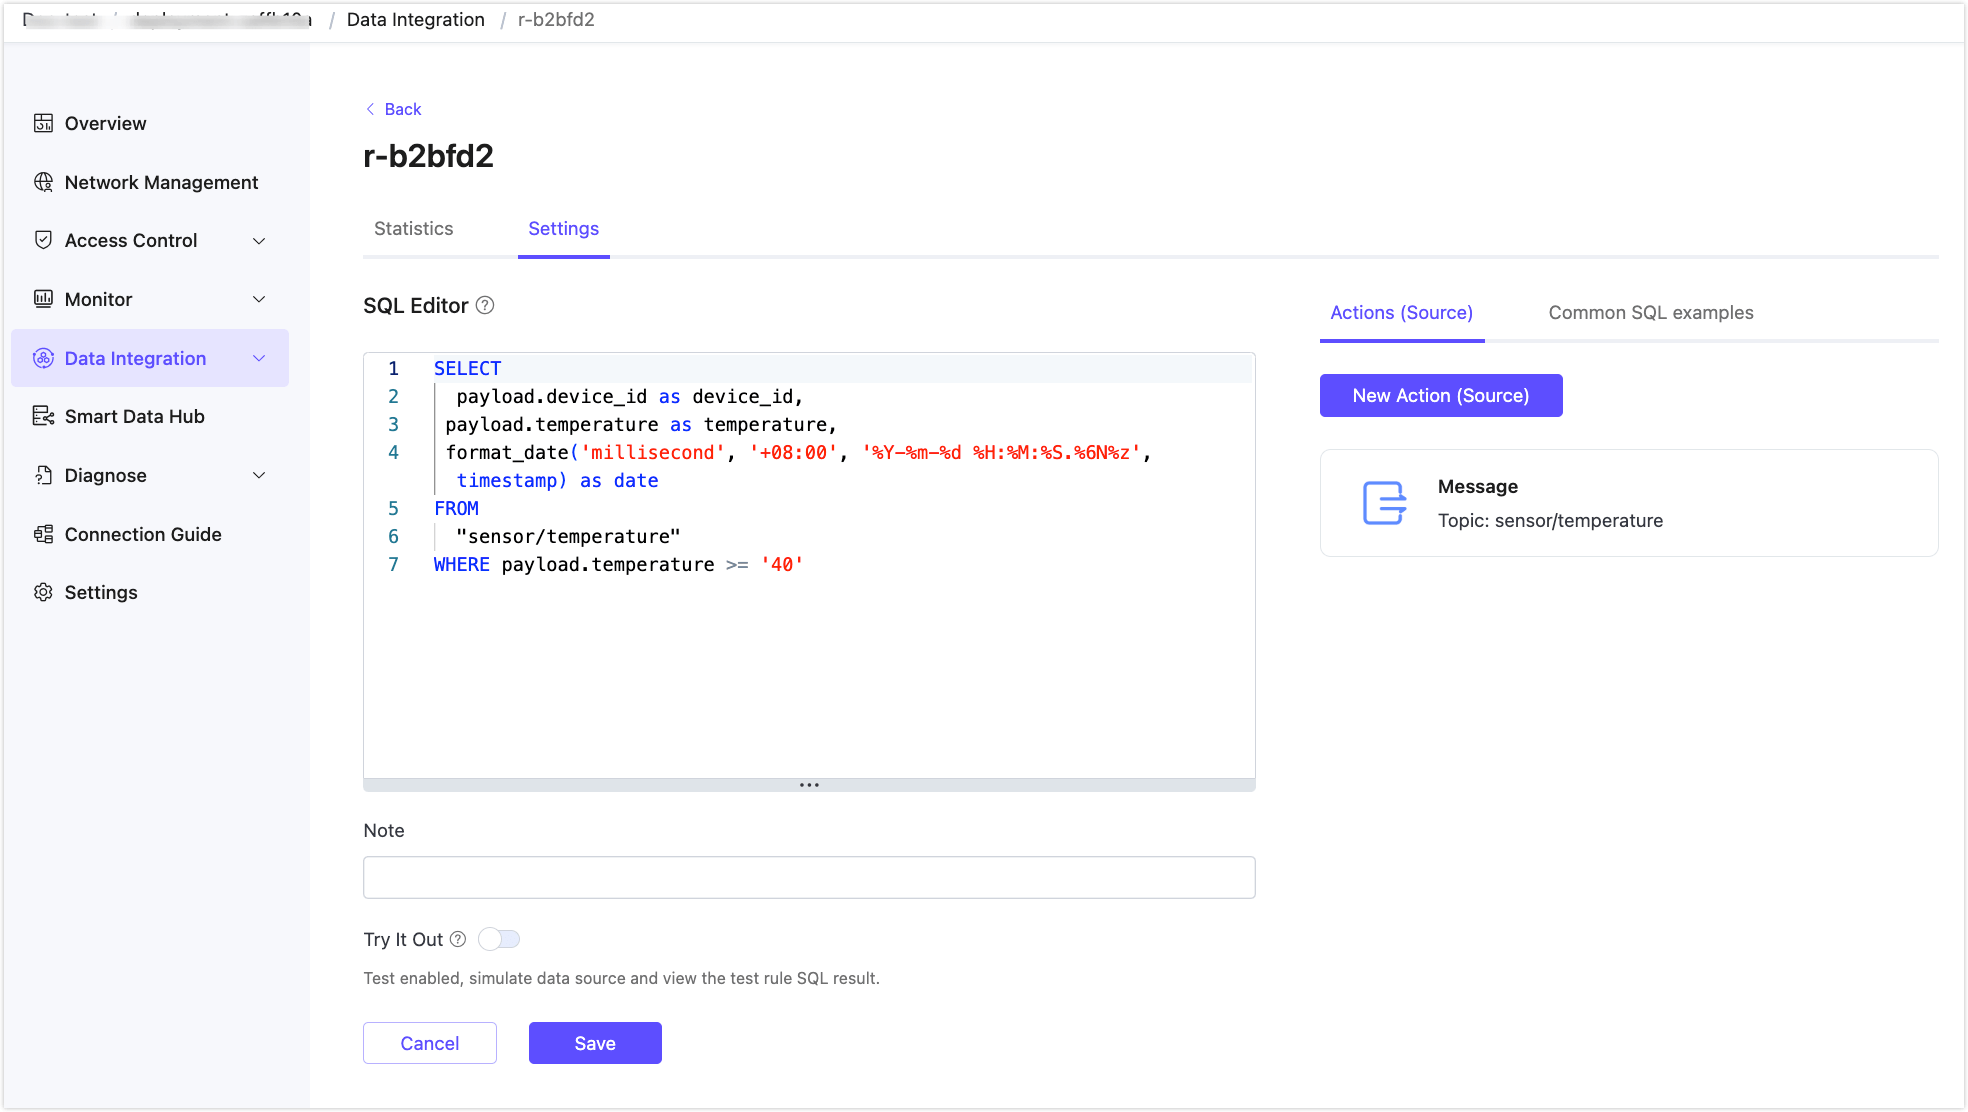Save the rule settings
Viewport: 1968px width, 1112px height.
click(595, 1043)
